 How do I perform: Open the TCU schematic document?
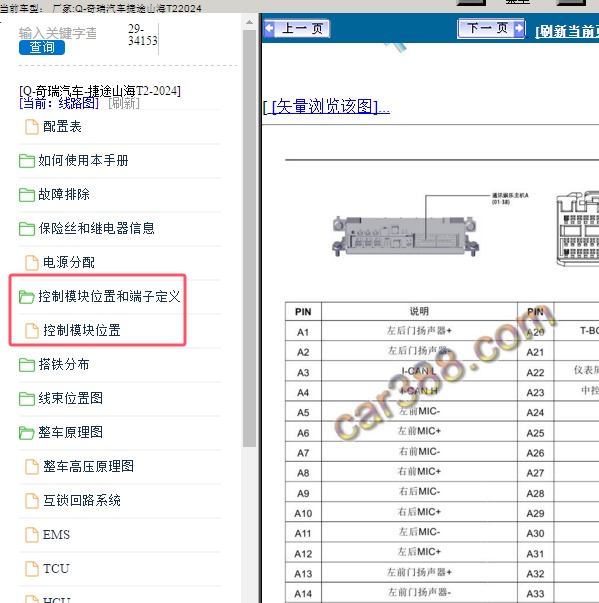[x=56, y=568]
